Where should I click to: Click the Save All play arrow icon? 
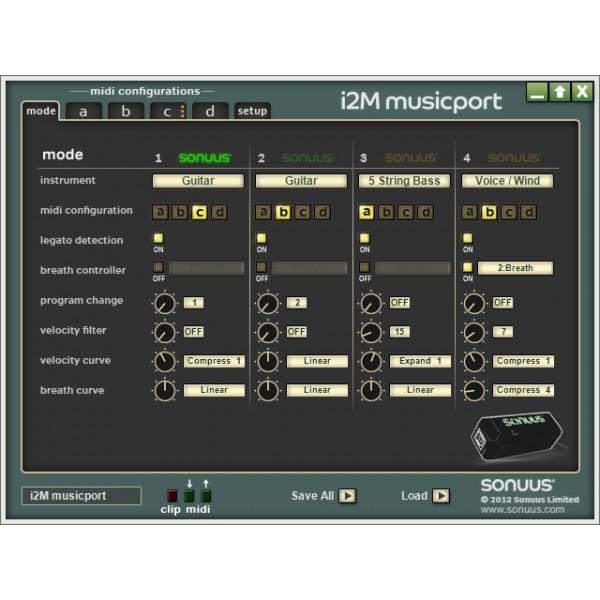tap(347, 496)
